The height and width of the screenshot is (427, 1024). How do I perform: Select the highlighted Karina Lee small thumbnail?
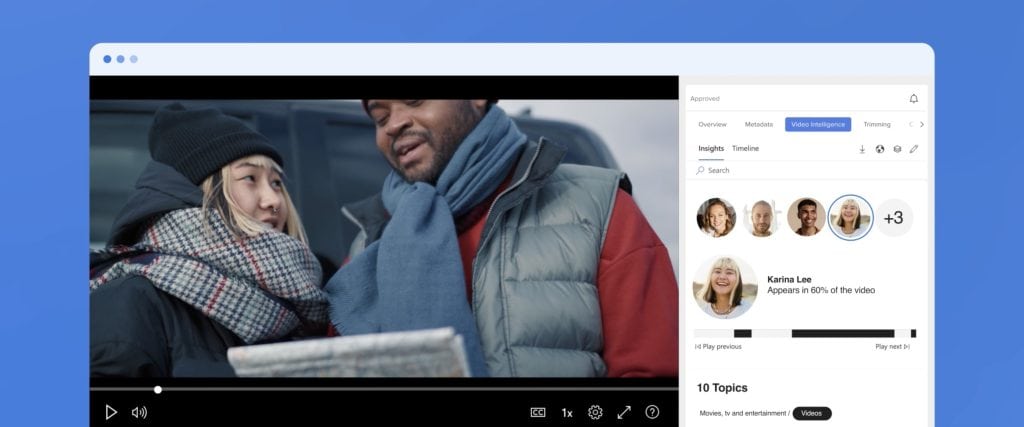(851, 217)
